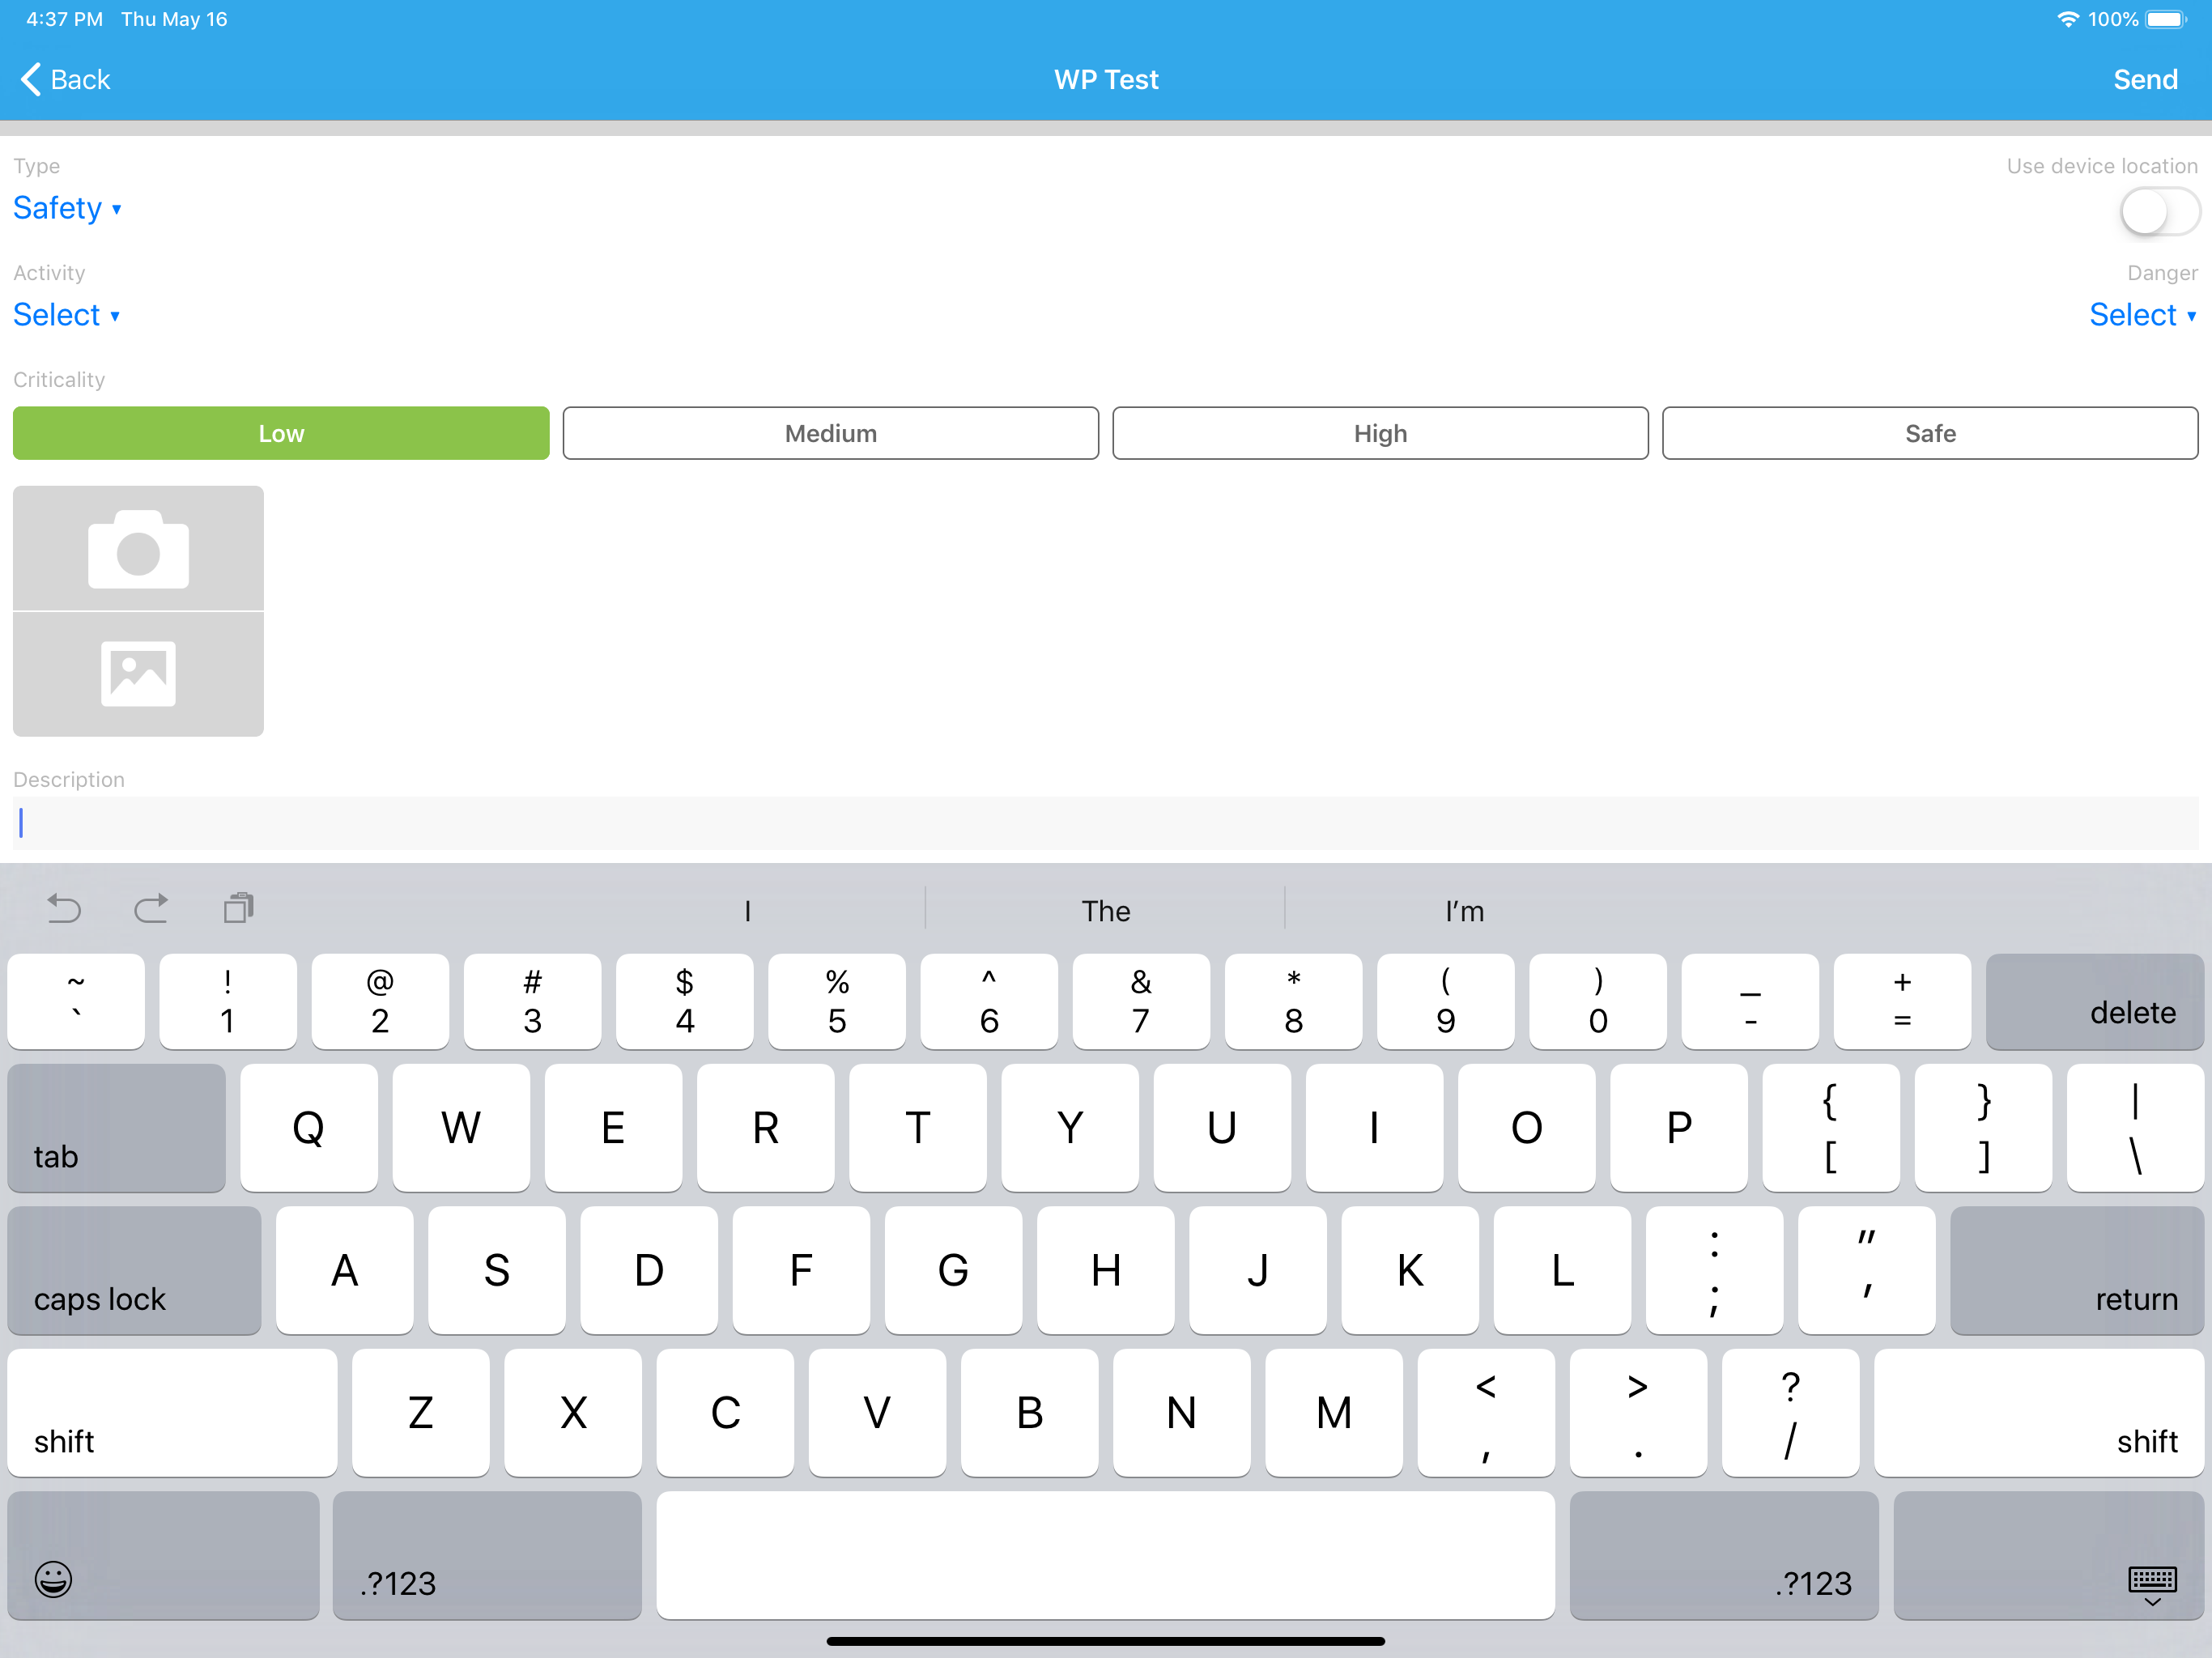Image resolution: width=2212 pixels, height=1658 pixels.
Task: Choose the 'The' keyboard suggestion
Action: (x=1105, y=911)
